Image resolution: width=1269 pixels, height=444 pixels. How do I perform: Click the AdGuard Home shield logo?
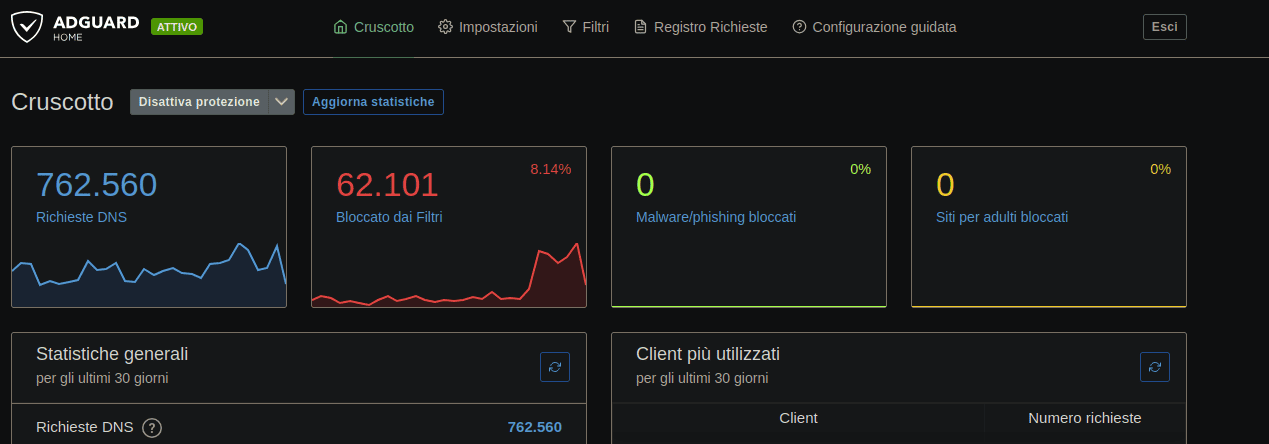coord(27,27)
